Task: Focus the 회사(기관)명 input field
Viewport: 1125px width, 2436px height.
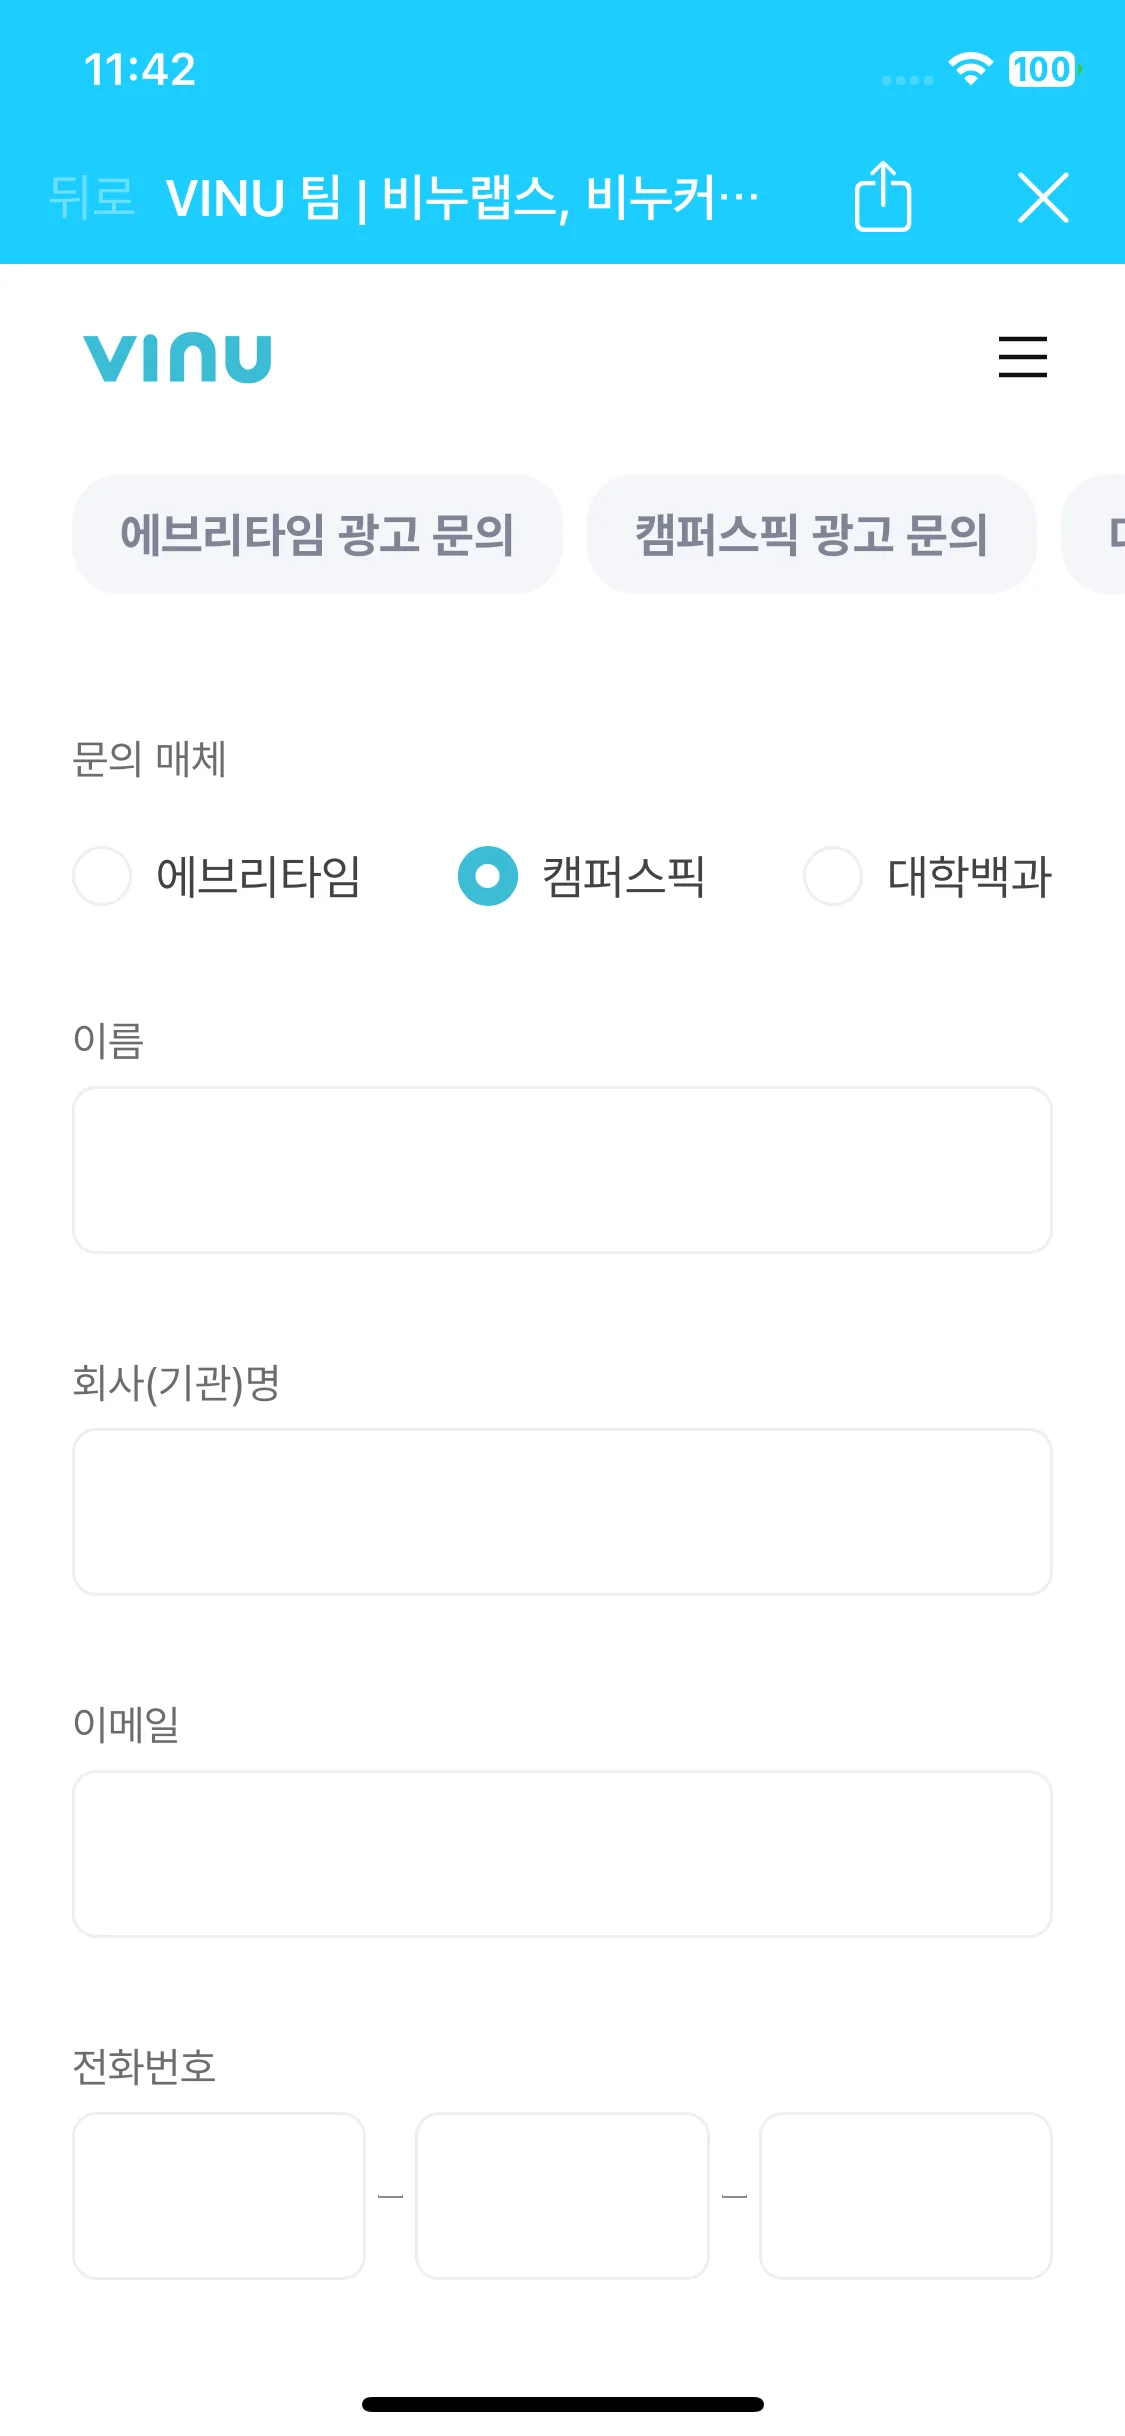Action: pos(562,1512)
